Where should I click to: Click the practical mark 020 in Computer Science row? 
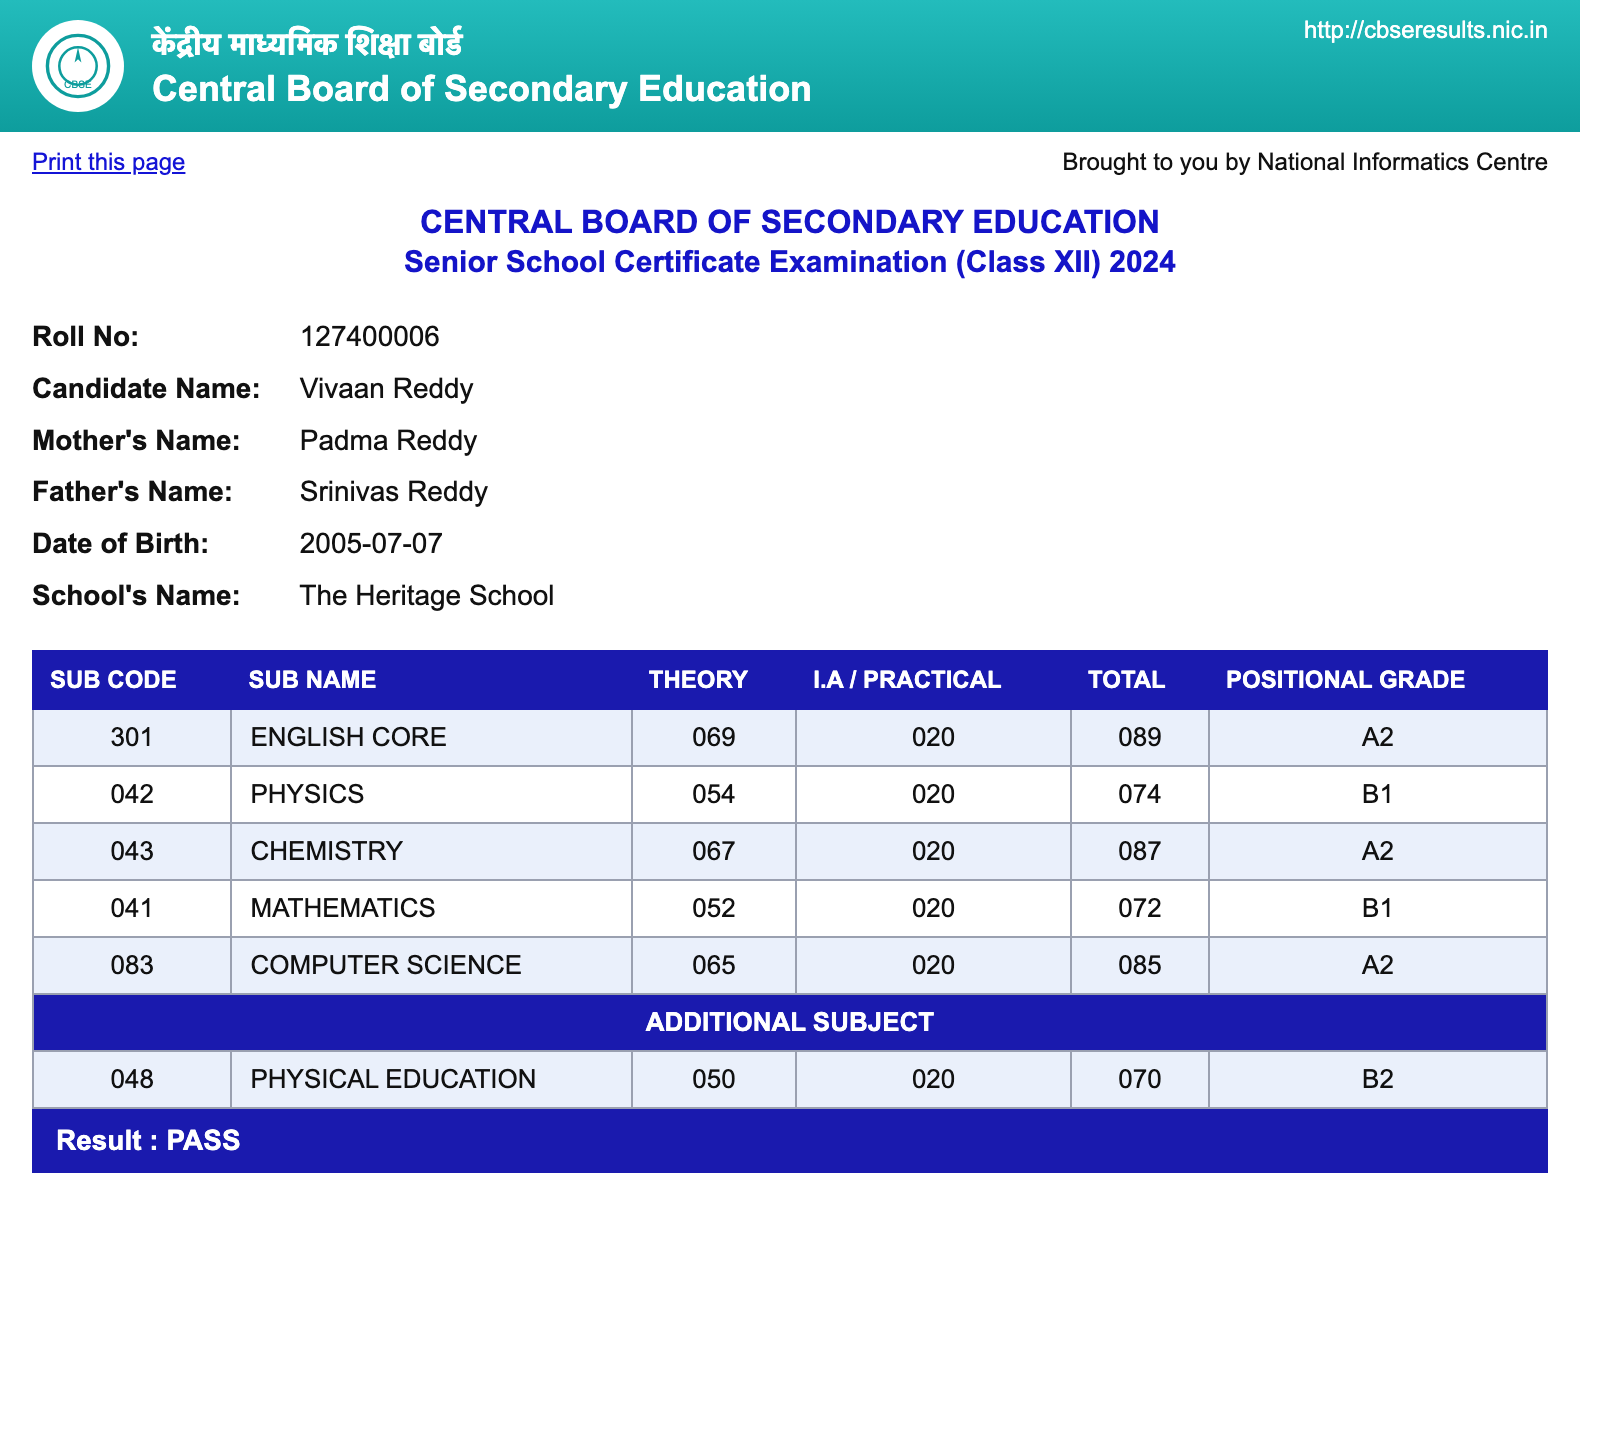[934, 966]
